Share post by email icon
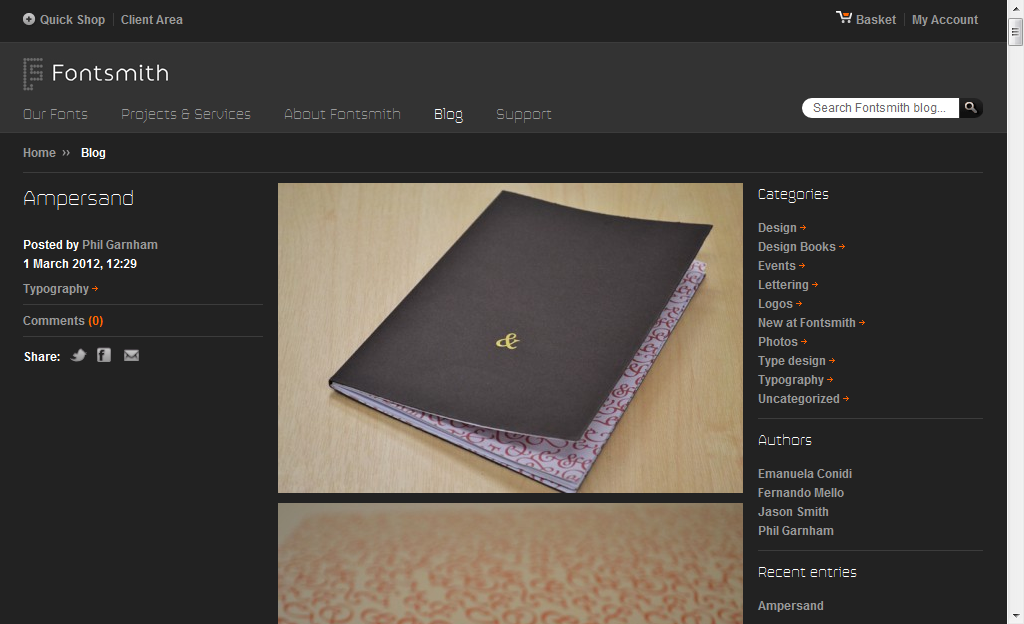This screenshot has width=1024, height=624. tap(131, 355)
